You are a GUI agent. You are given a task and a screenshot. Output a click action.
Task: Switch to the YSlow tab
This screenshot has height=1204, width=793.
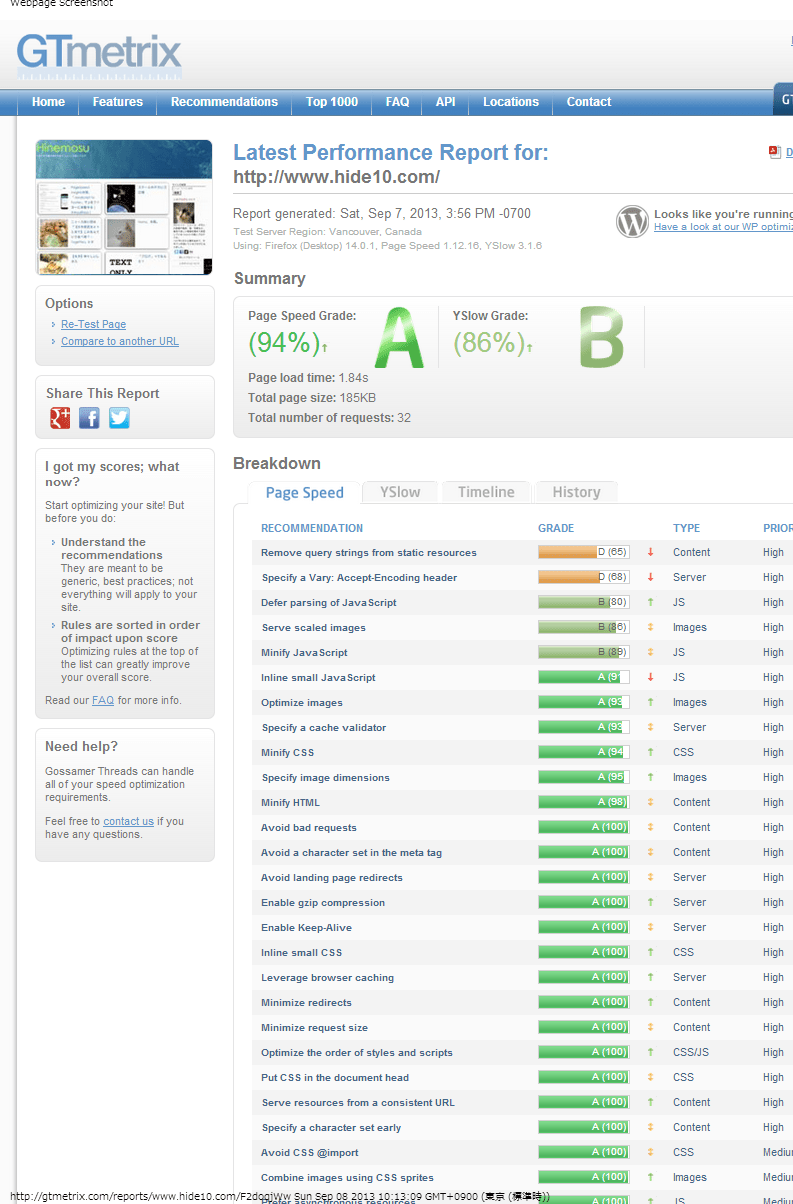tap(400, 492)
